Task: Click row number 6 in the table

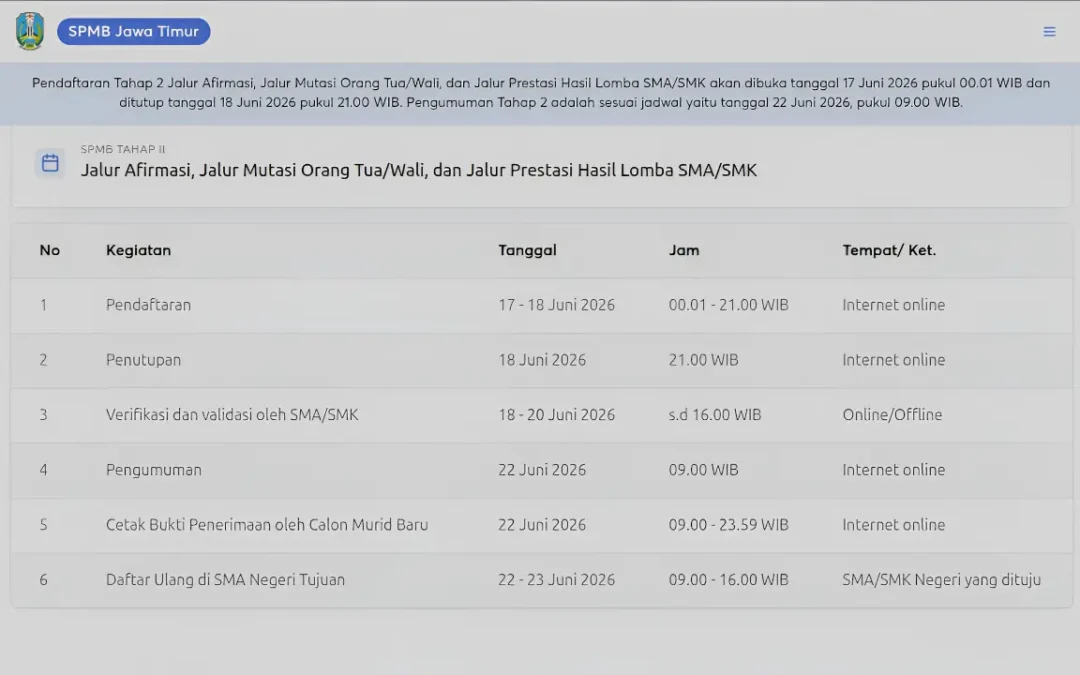Action: (43, 580)
